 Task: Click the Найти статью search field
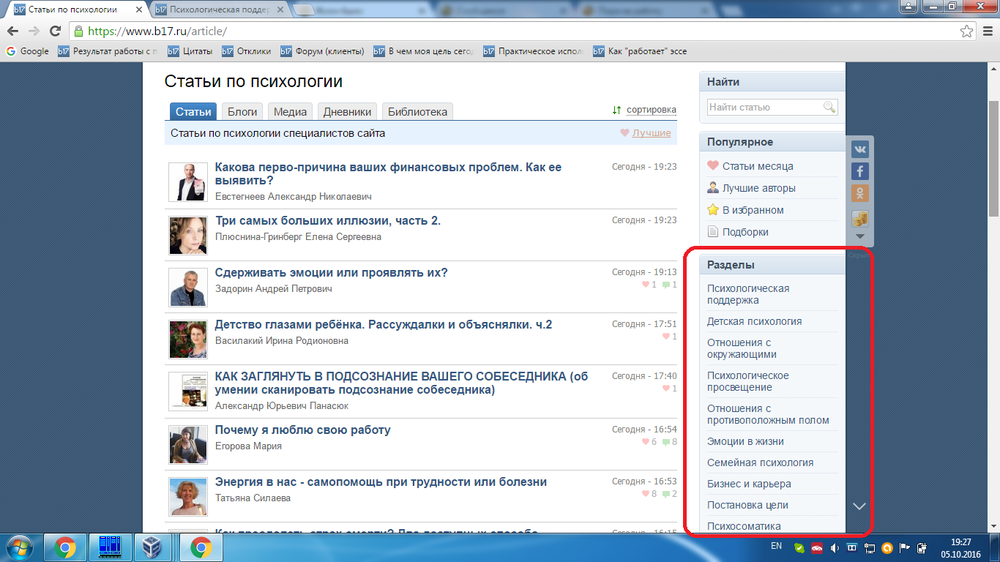[x=765, y=107]
